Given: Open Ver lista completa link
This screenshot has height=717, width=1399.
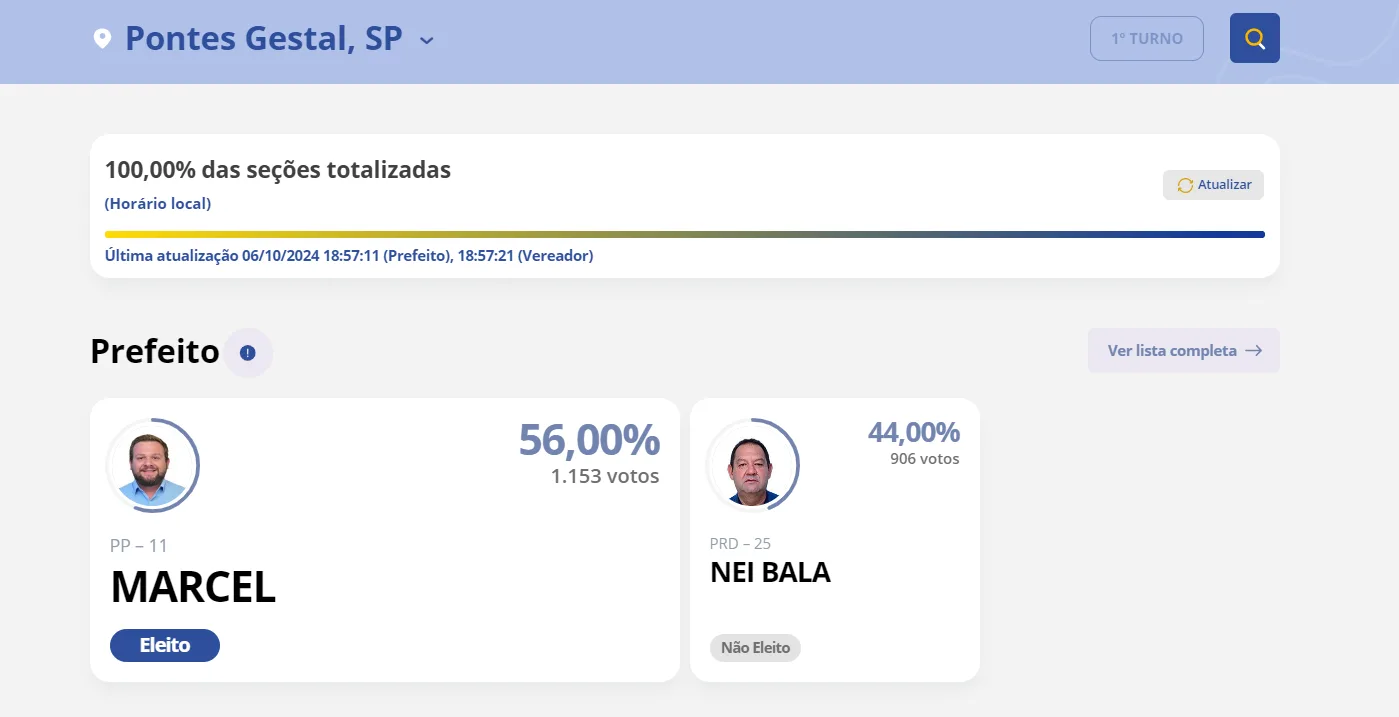Looking at the screenshot, I should pos(1184,351).
